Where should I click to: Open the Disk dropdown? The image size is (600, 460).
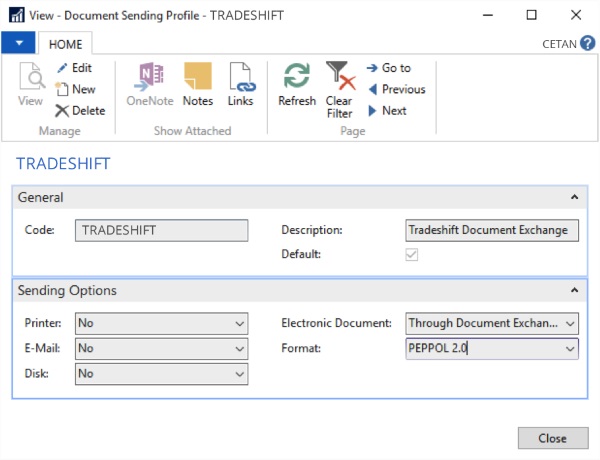(x=240, y=374)
